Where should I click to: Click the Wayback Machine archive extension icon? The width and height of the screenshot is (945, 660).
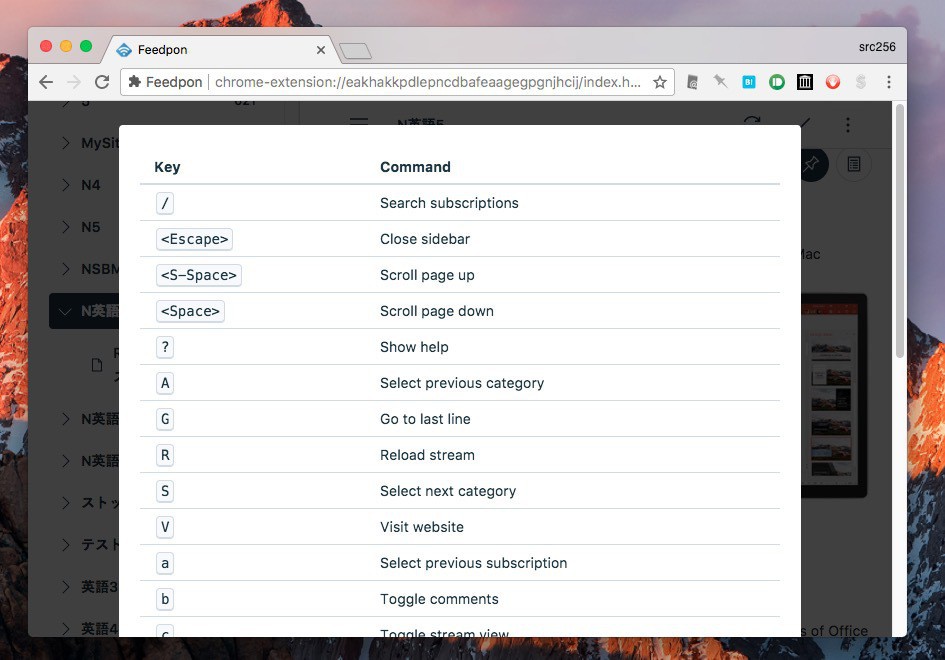[x=804, y=82]
